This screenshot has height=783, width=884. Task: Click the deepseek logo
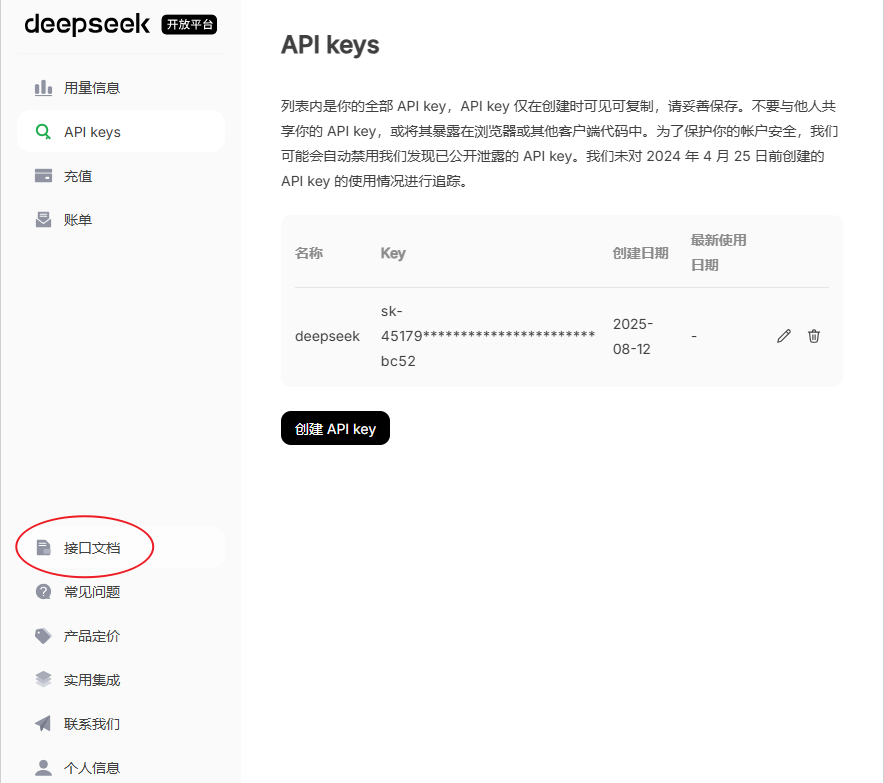click(x=87, y=25)
